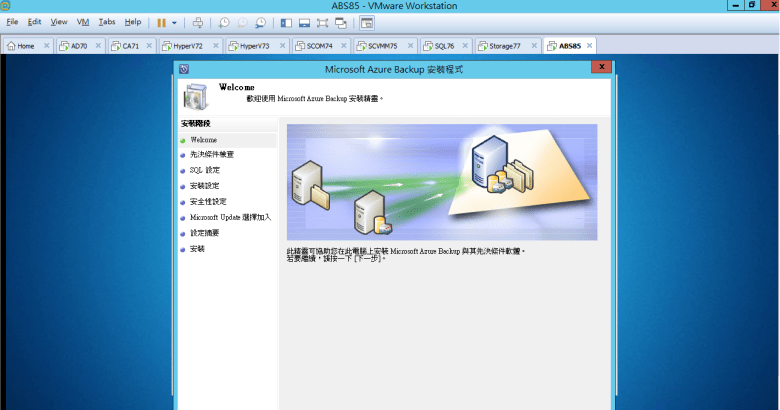Image resolution: width=780 pixels, height=410 pixels.
Task: Open the snapshot manager toolbar icon
Action: click(x=260, y=22)
